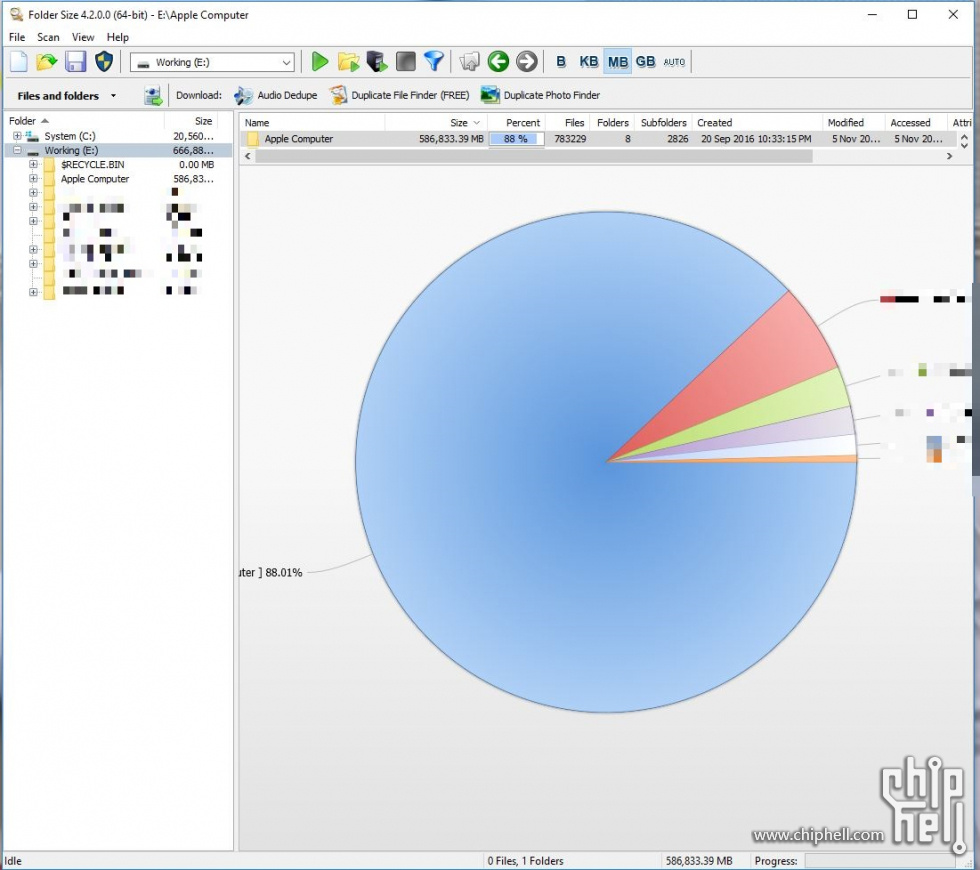This screenshot has width=980, height=870.
Task: Click the Subfolders column header
Action: pyautogui.click(x=663, y=122)
